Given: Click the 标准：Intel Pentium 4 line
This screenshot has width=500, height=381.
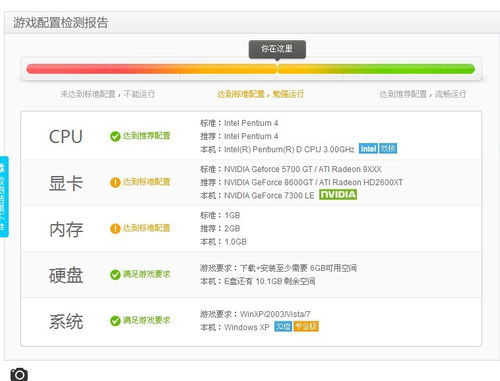Looking at the screenshot, I should [x=239, y=123].
